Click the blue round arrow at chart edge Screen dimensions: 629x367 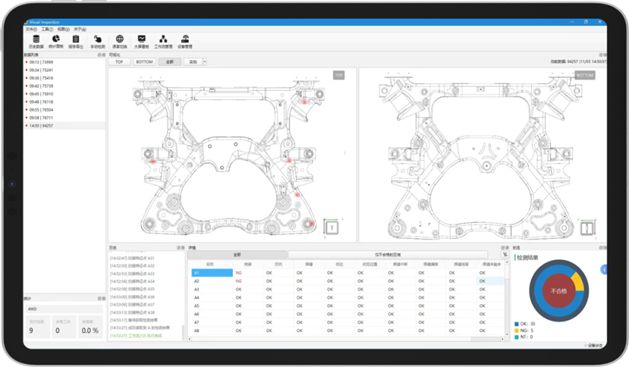pyautogui.click(x=604, y=270)
